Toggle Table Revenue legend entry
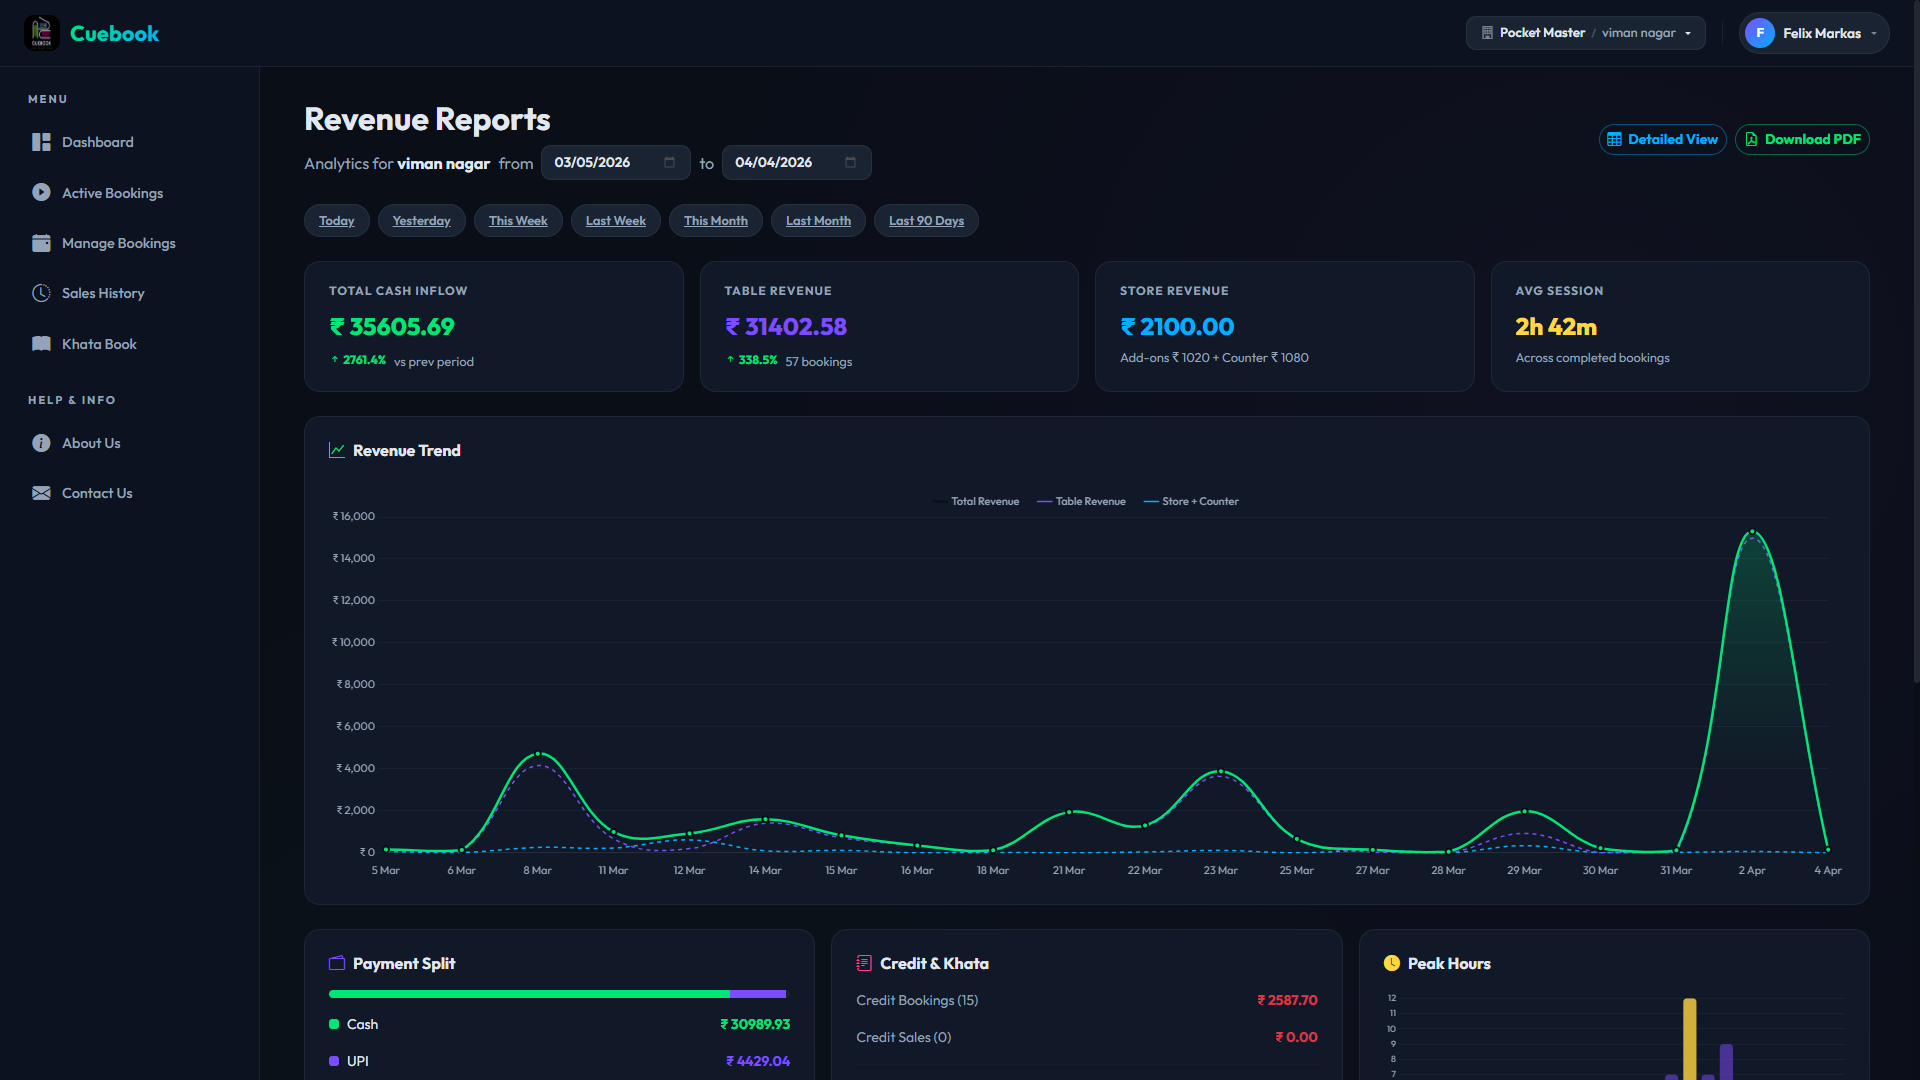Screen dimensions: 1920x1080 coord(1082,502)
